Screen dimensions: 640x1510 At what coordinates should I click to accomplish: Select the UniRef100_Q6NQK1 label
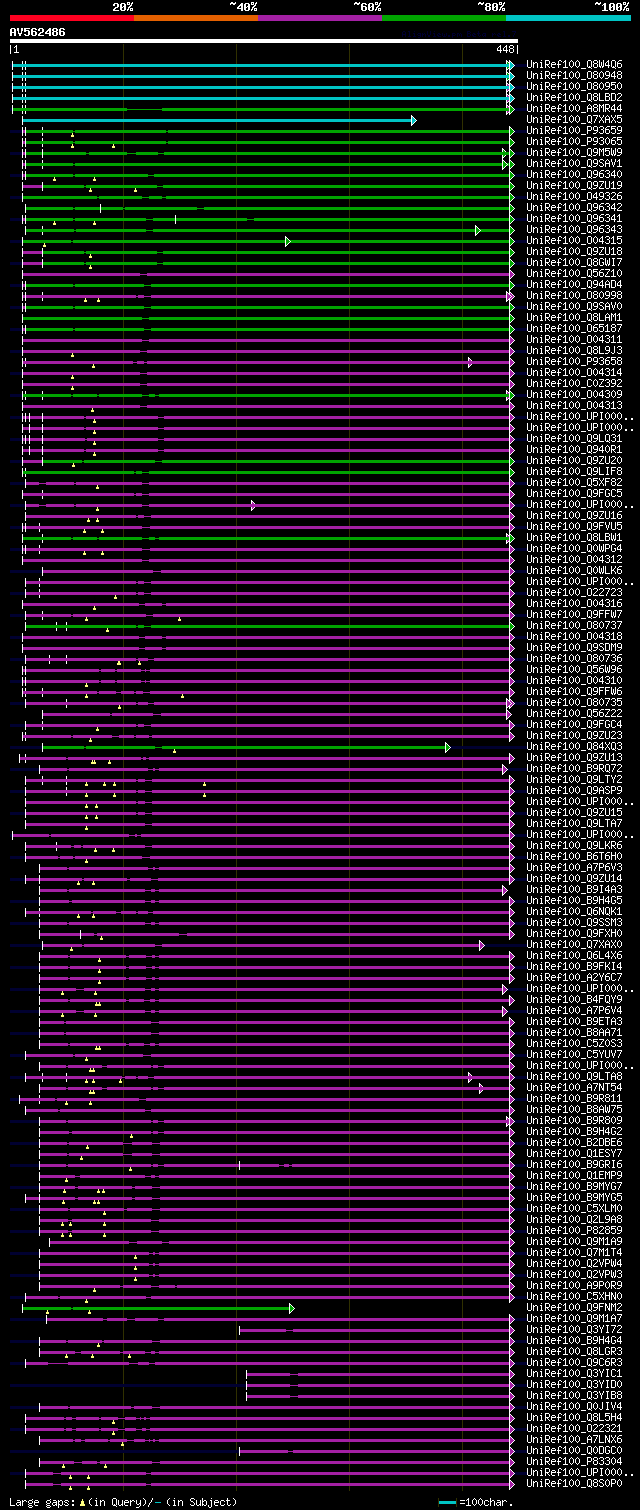click(x=574, y=911)
